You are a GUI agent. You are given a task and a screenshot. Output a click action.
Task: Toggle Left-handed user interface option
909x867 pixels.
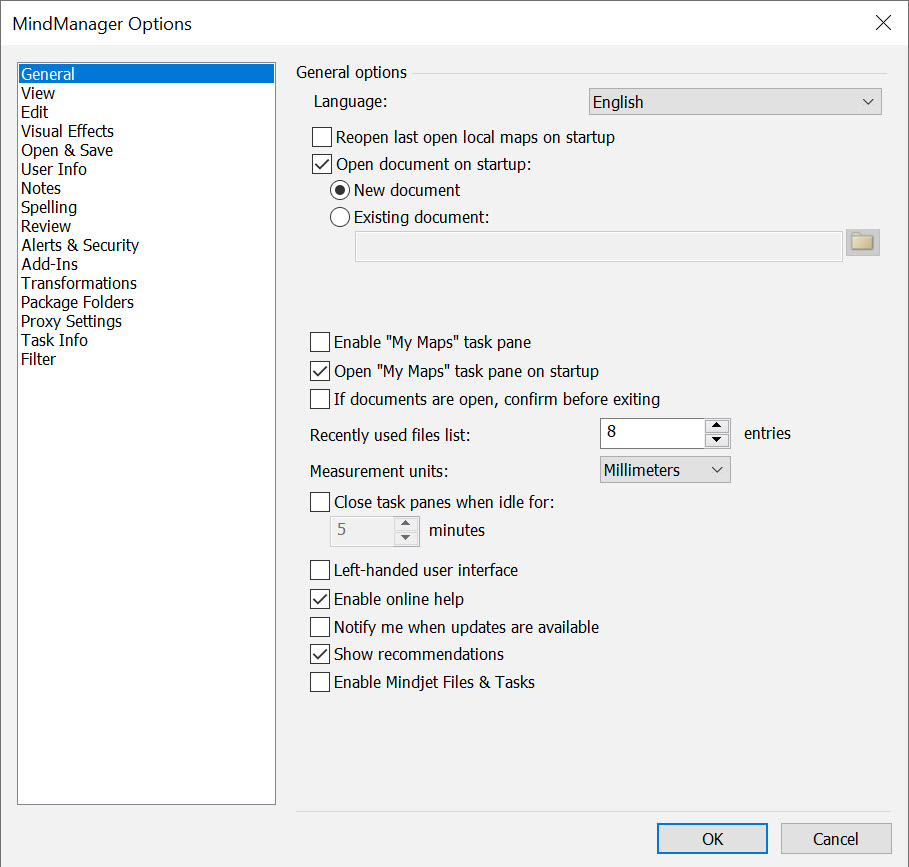pyautogui.click(x=320, y=571)
